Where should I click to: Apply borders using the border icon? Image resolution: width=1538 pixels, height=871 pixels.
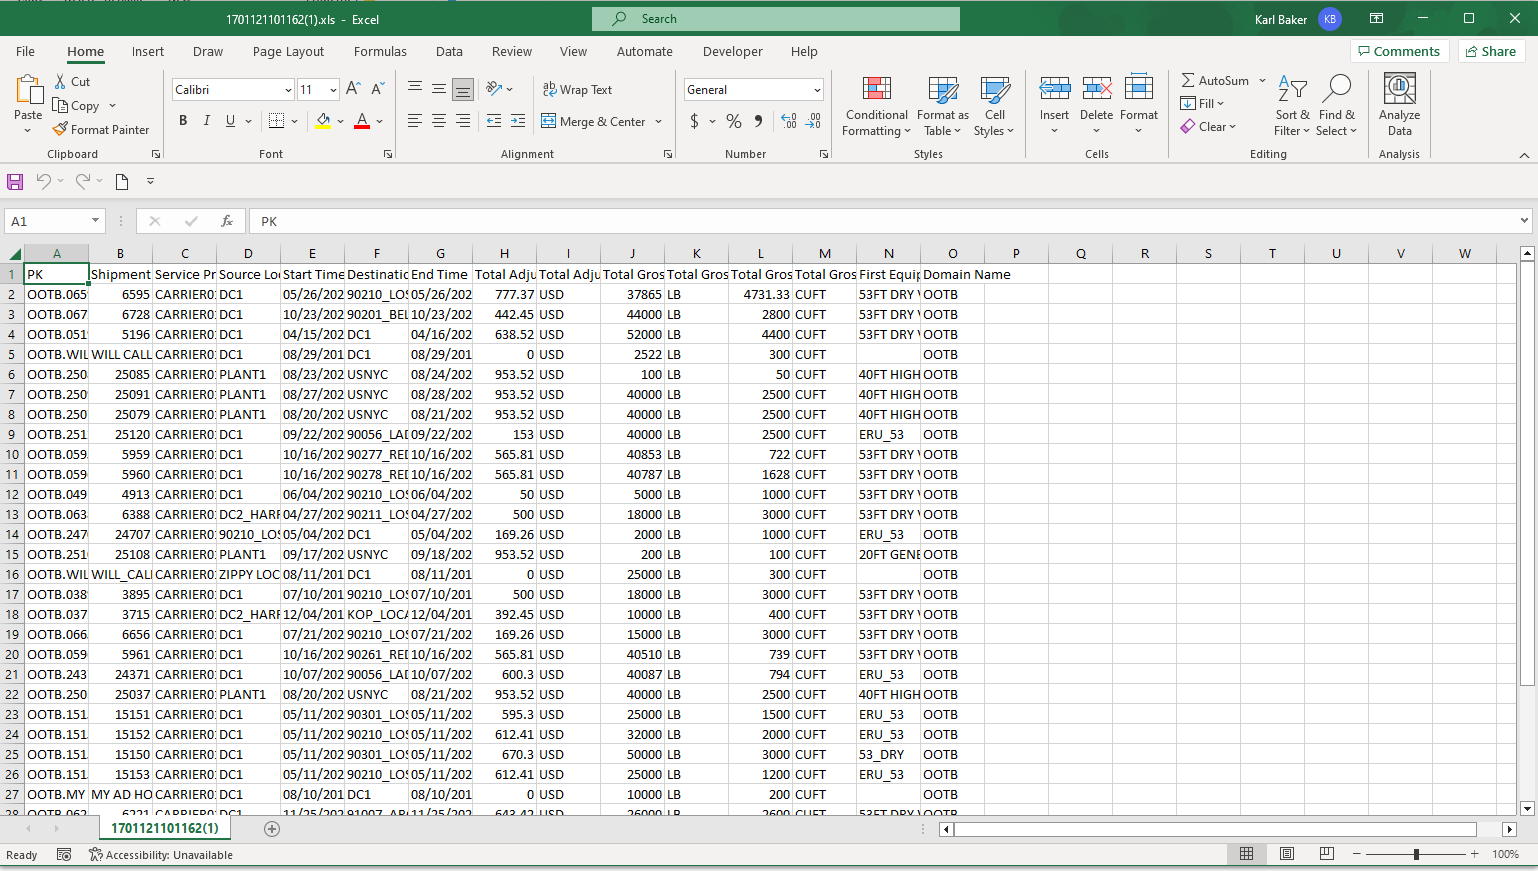277,121
